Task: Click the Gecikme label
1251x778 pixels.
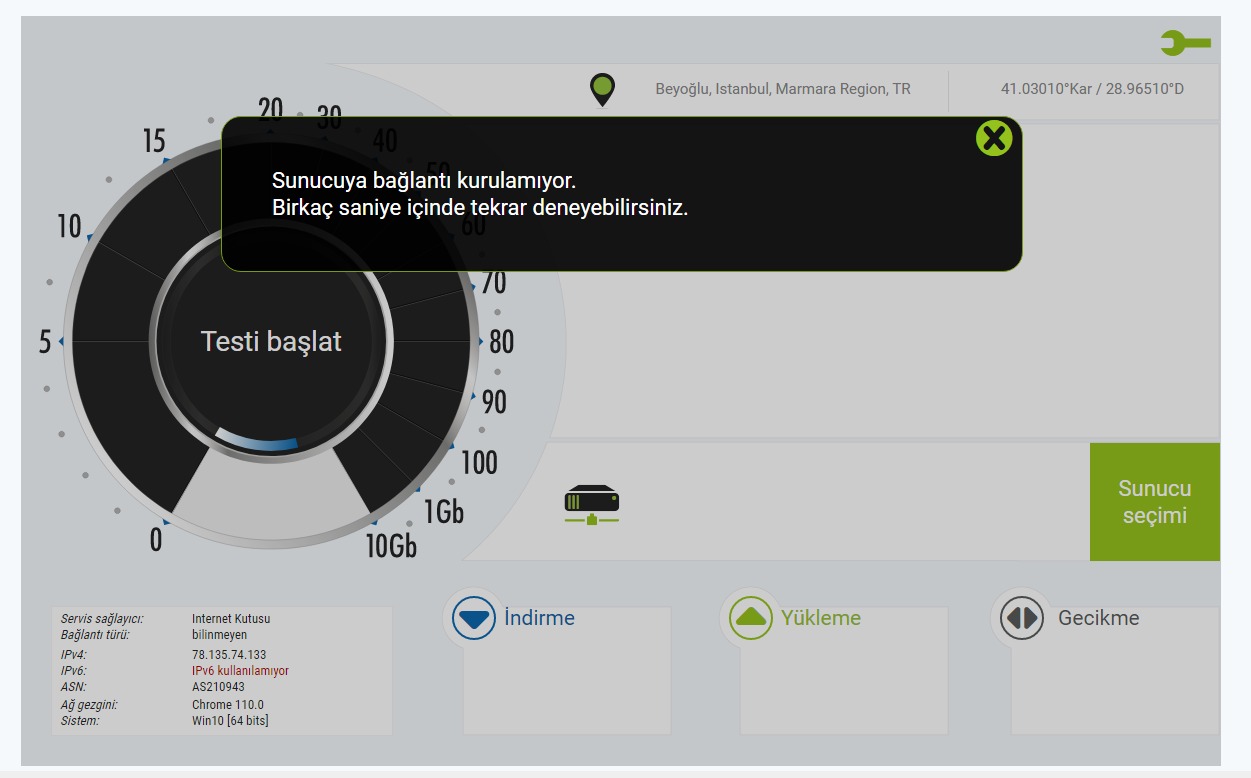Action: tap(1099, 618)
